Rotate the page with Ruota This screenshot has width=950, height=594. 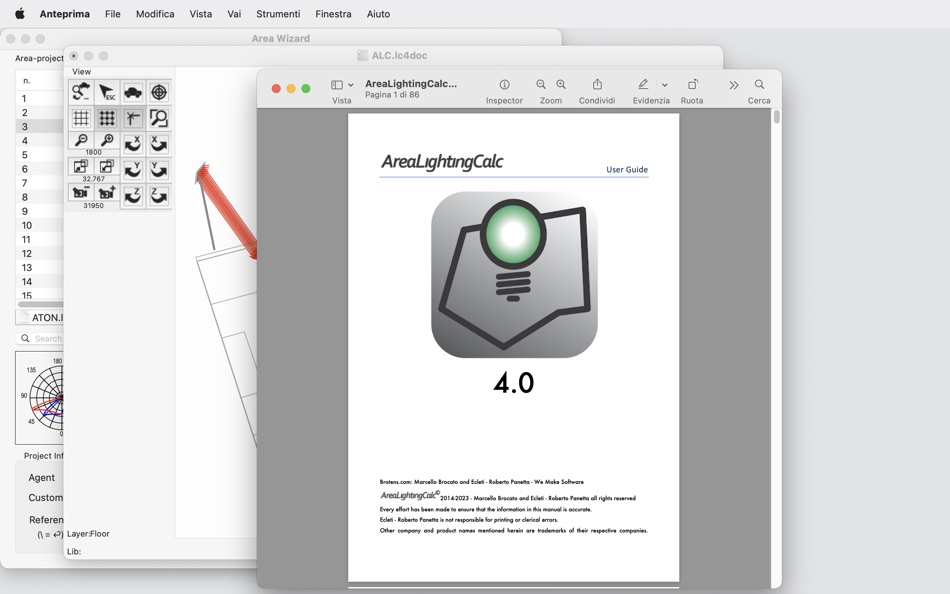pos(692,84)
